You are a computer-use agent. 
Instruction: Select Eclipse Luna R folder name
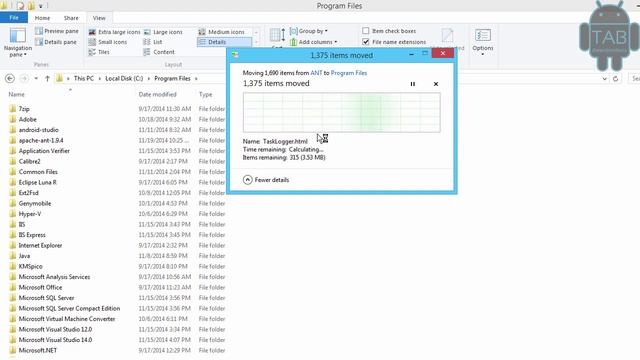click(x=38, y=182)
